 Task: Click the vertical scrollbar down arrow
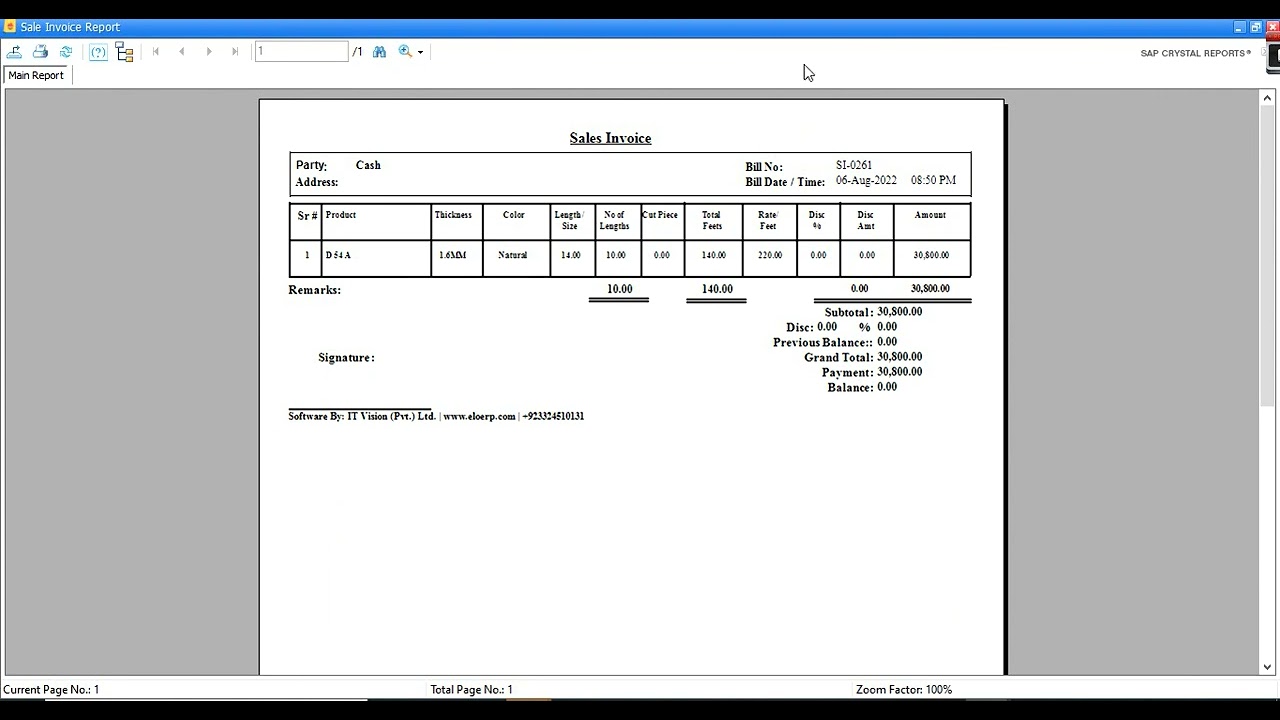coord(1268,667)
